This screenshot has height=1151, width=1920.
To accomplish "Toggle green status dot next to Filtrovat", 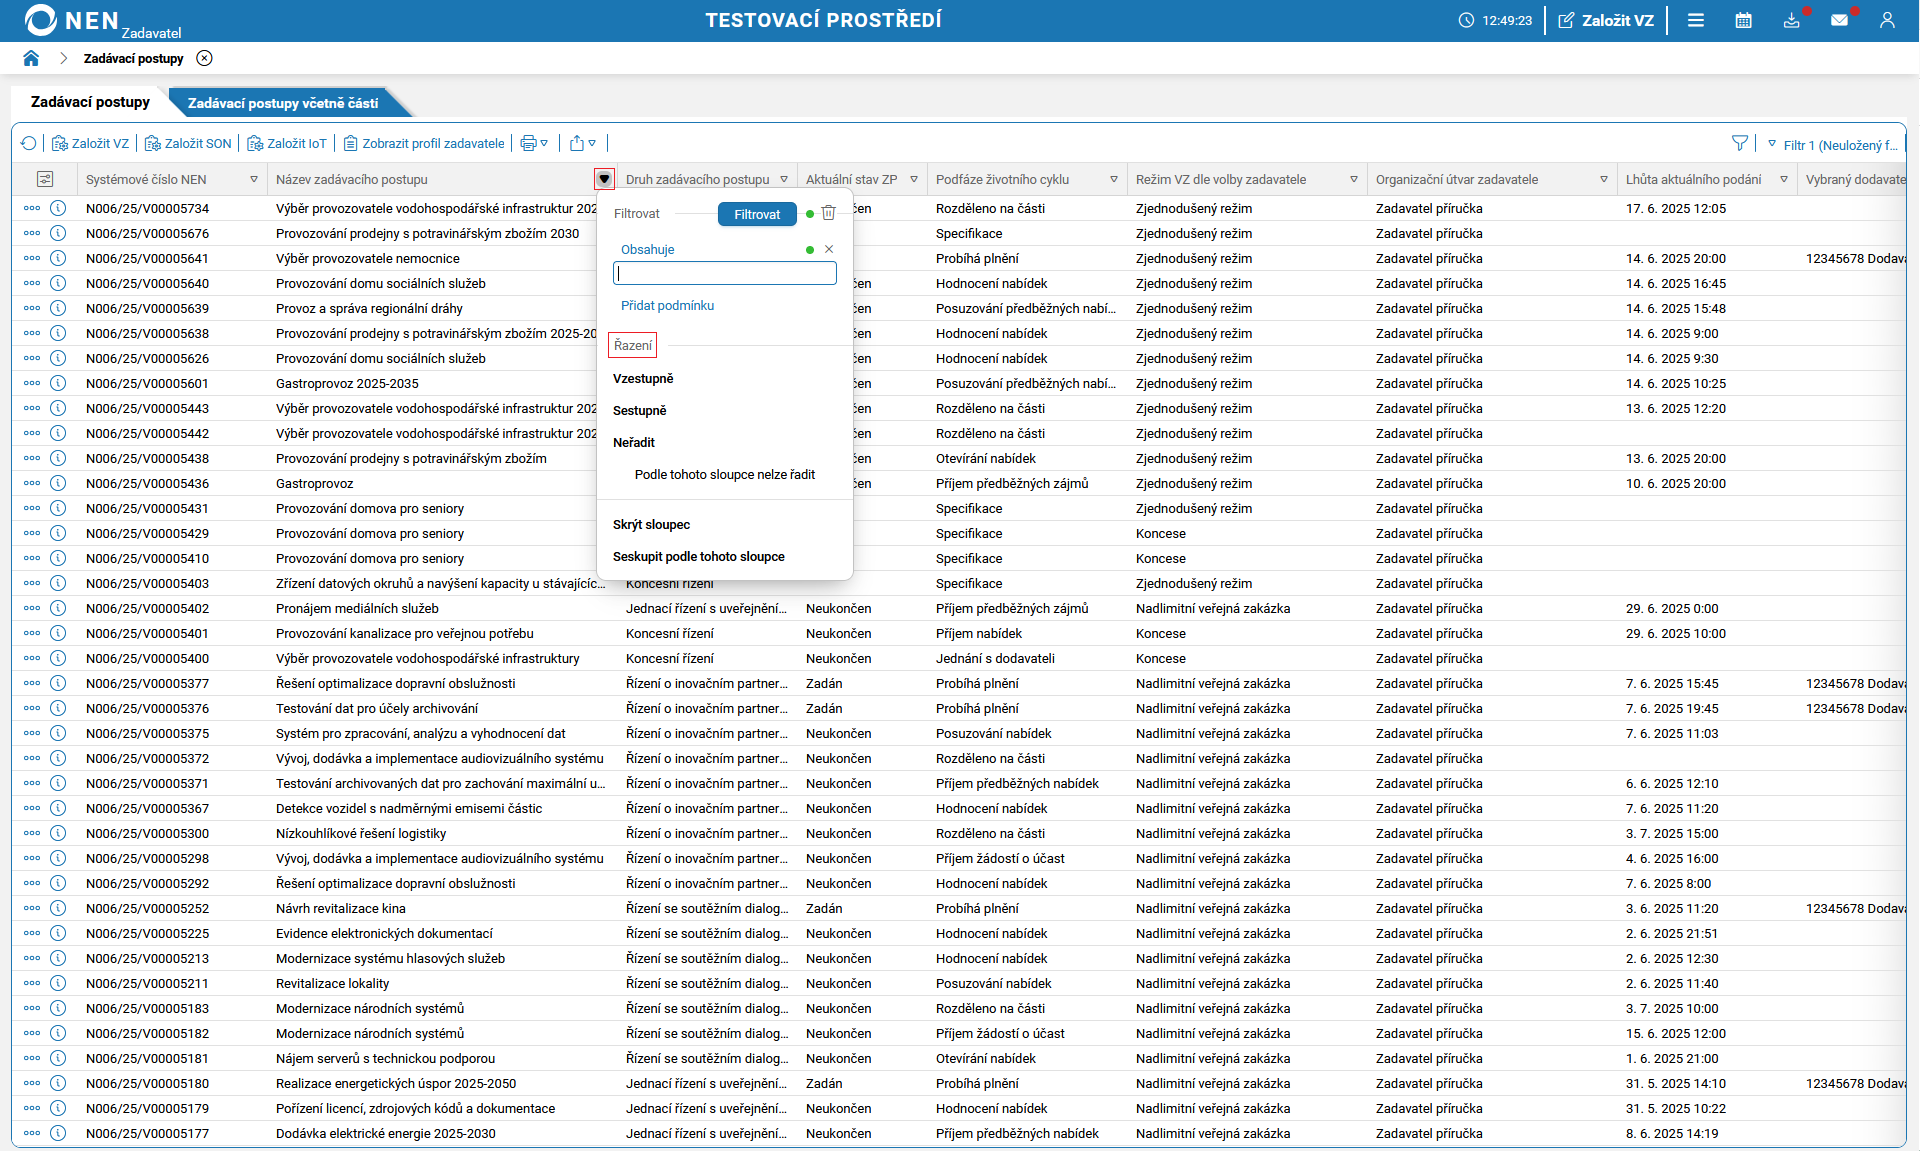I will coord(810,214).
